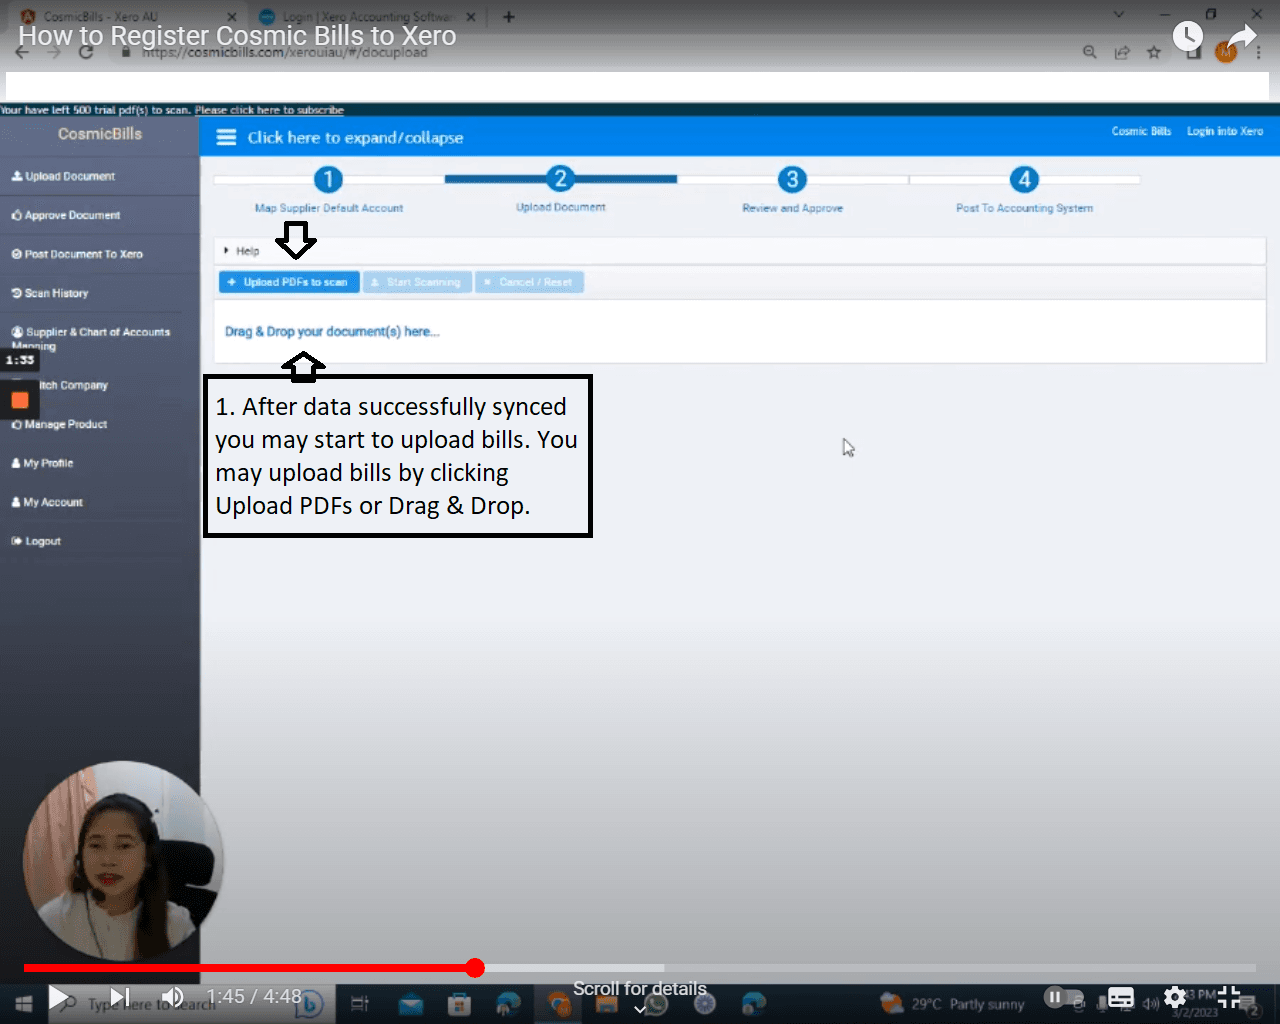Click the Watch later clock icon
The image size is (1280, 1024).
(1187, 37)
